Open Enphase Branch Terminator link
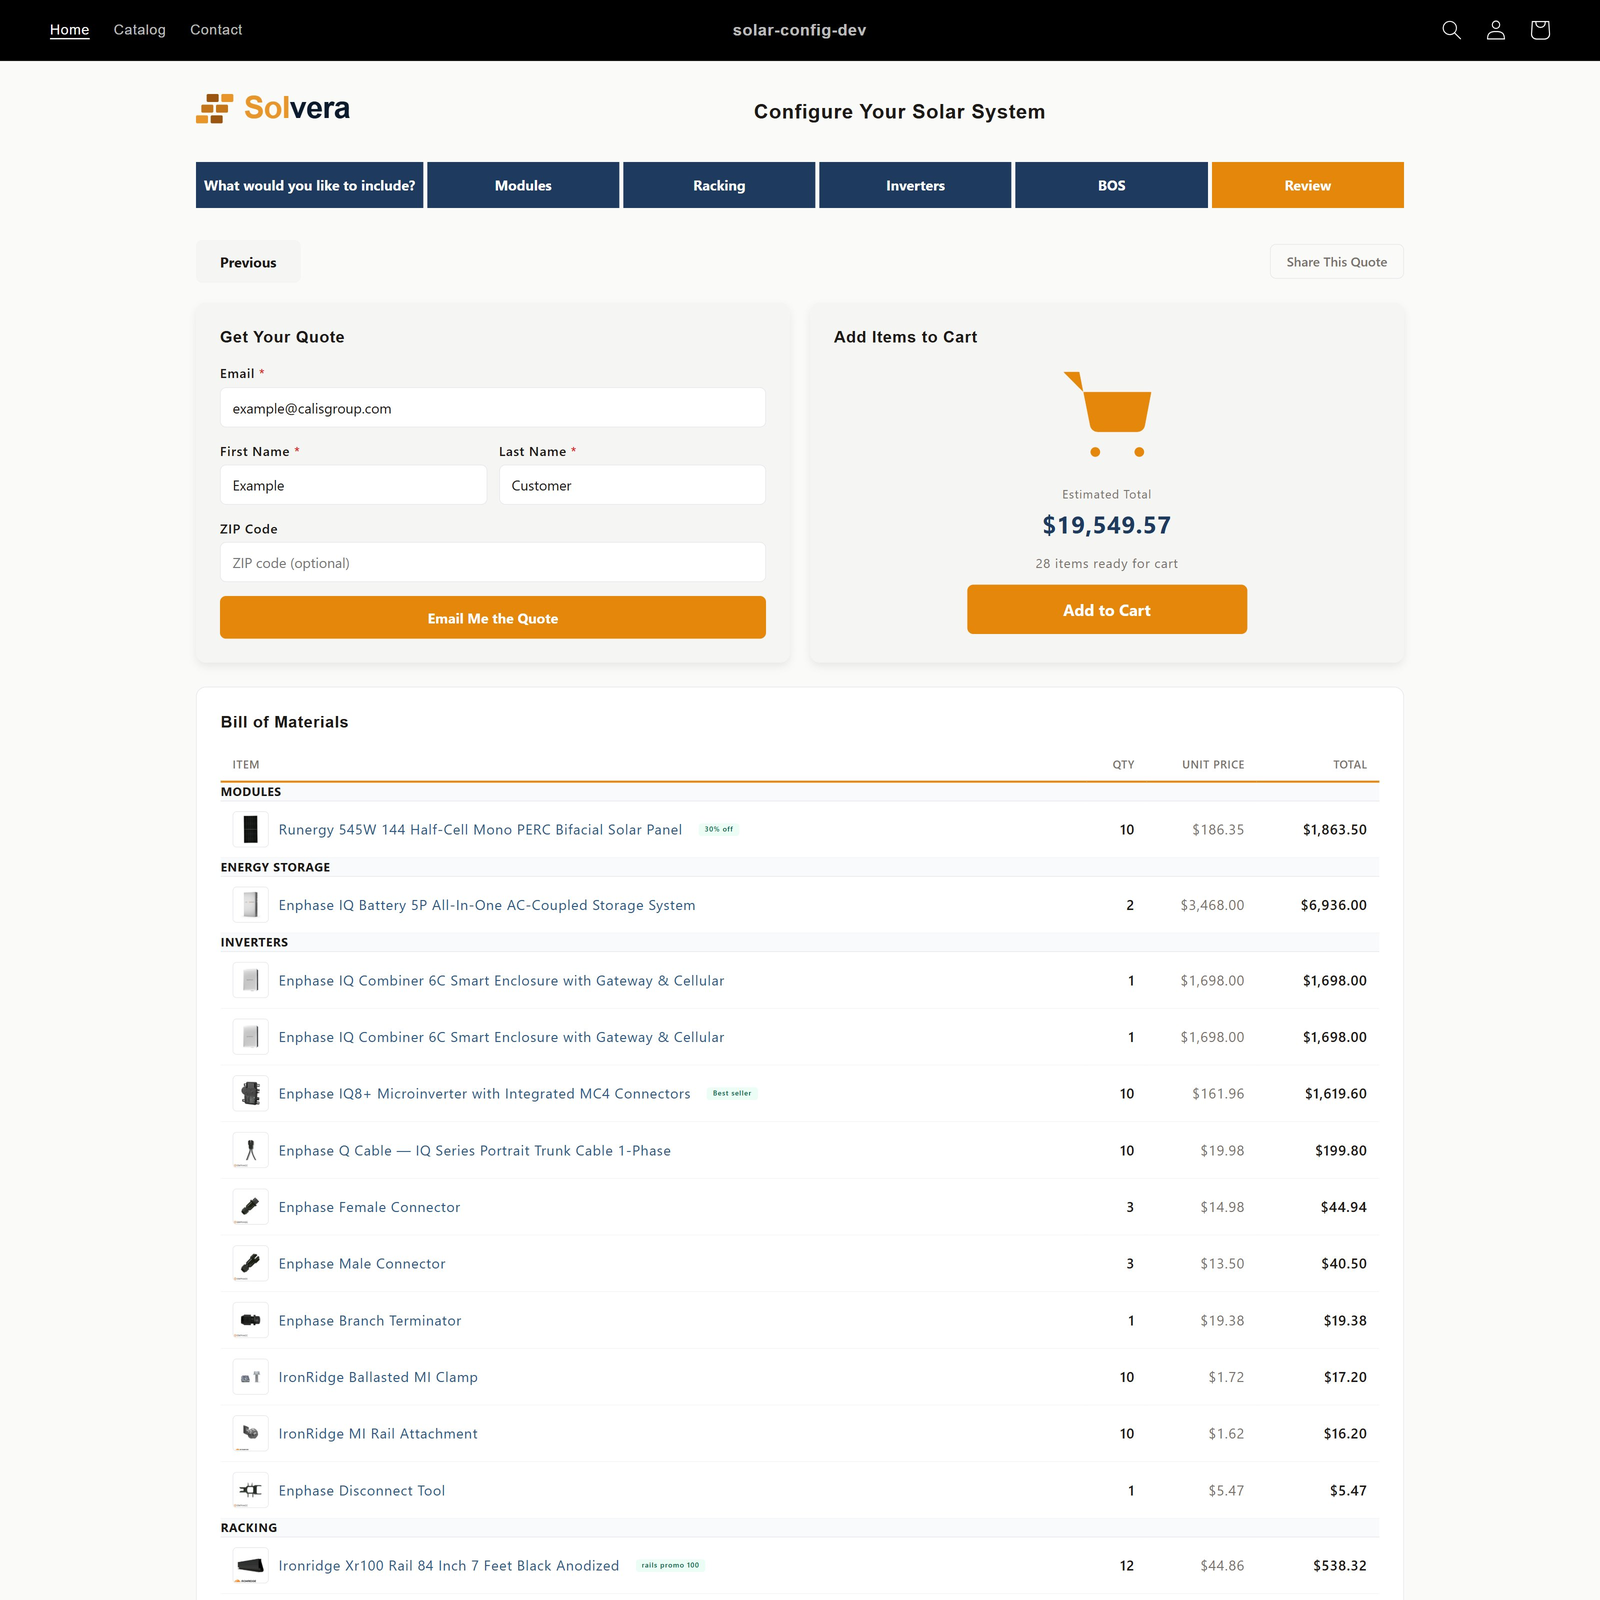The width and height of the screenshot is (1600, 1600). coord(370,1321)
